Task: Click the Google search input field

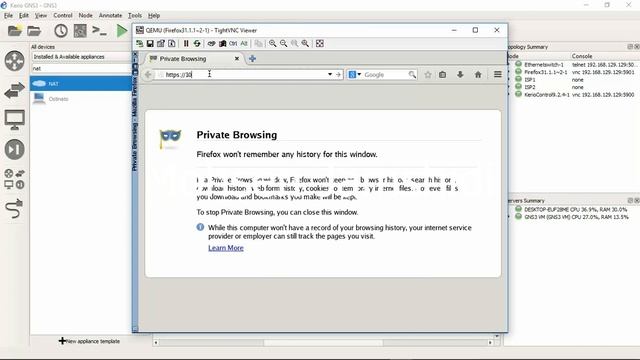Action: pos(385,75)
